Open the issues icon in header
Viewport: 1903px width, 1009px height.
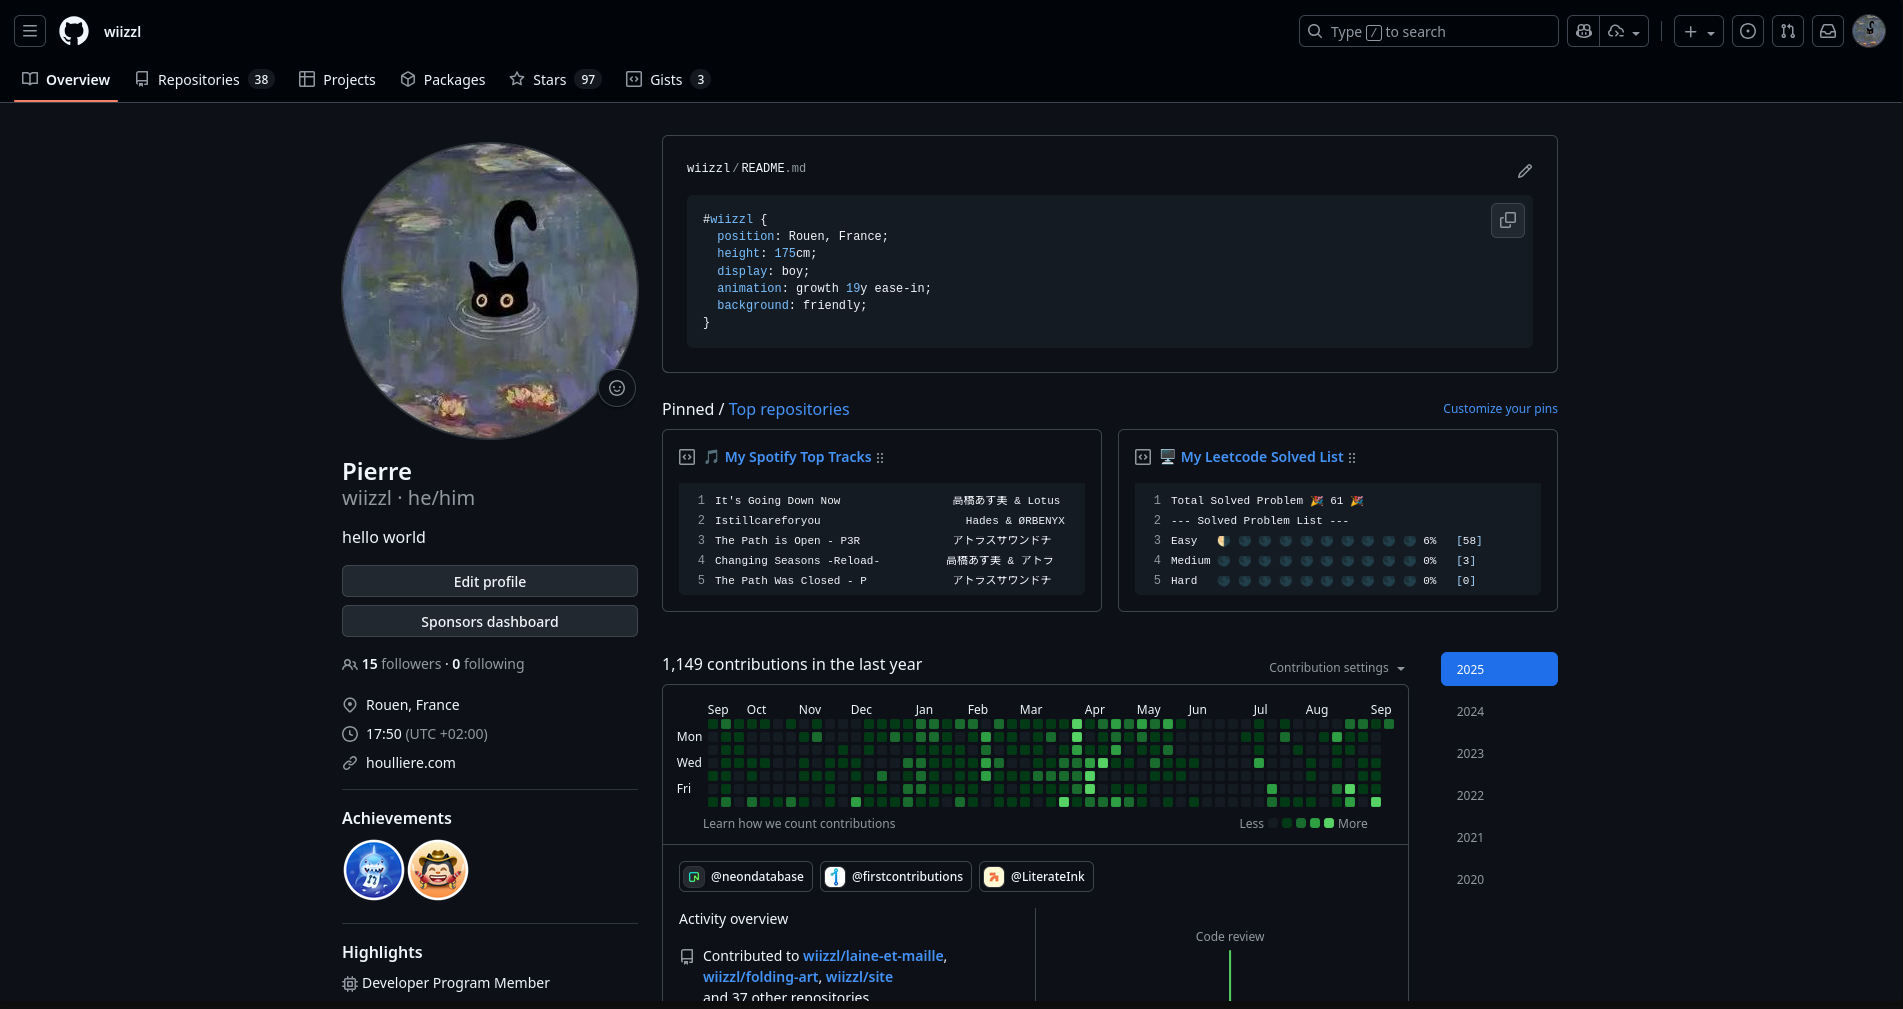[x=1748, y=31]
